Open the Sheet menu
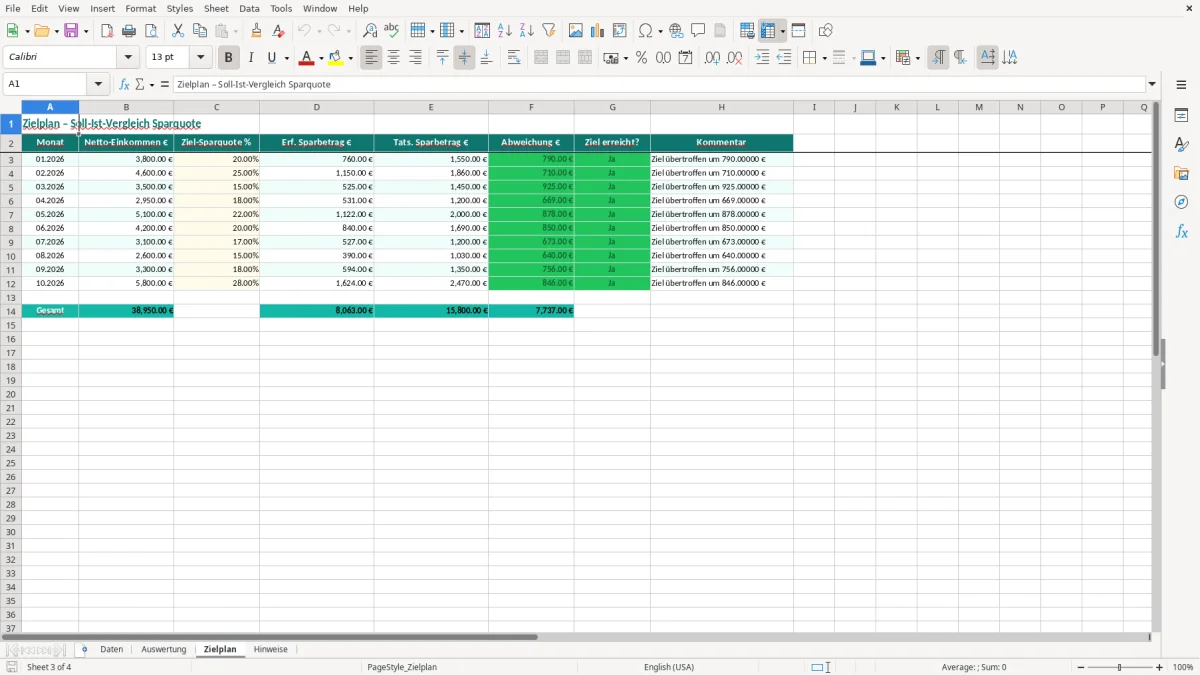The image size is (1200, 675). [216, 8]
